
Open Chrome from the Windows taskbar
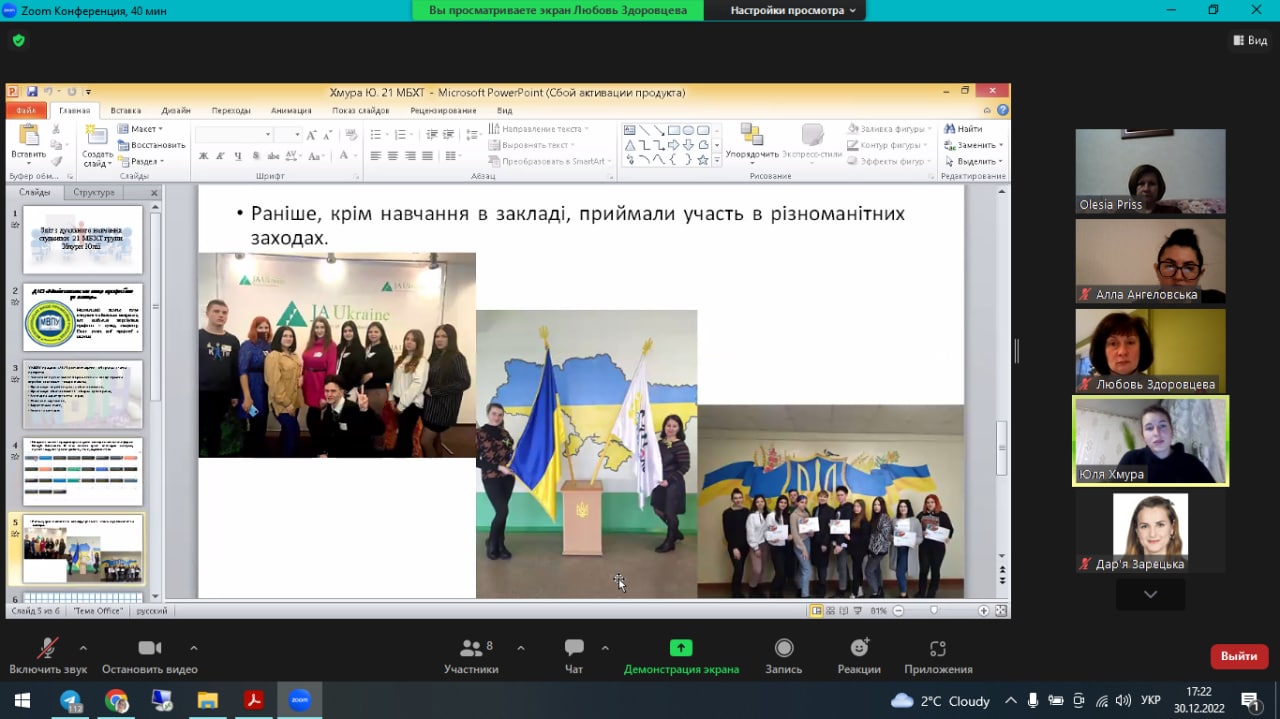[x=117, y=700]
